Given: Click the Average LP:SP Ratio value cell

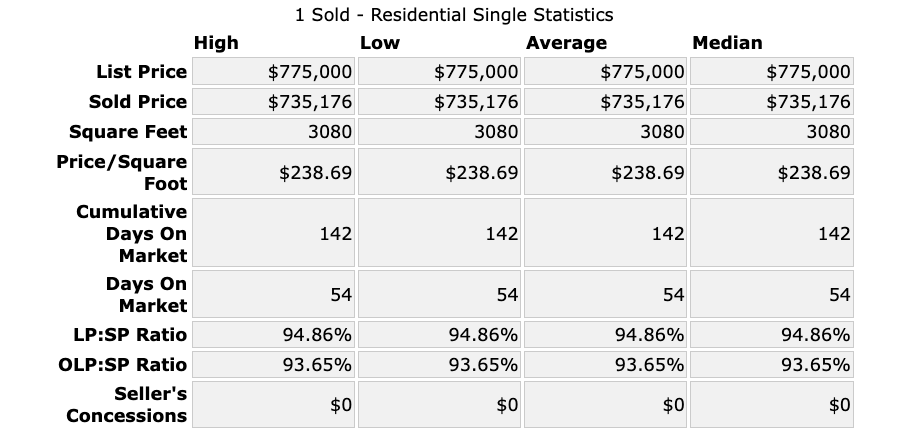Looking at the screenshot, I should pos(605,334).
